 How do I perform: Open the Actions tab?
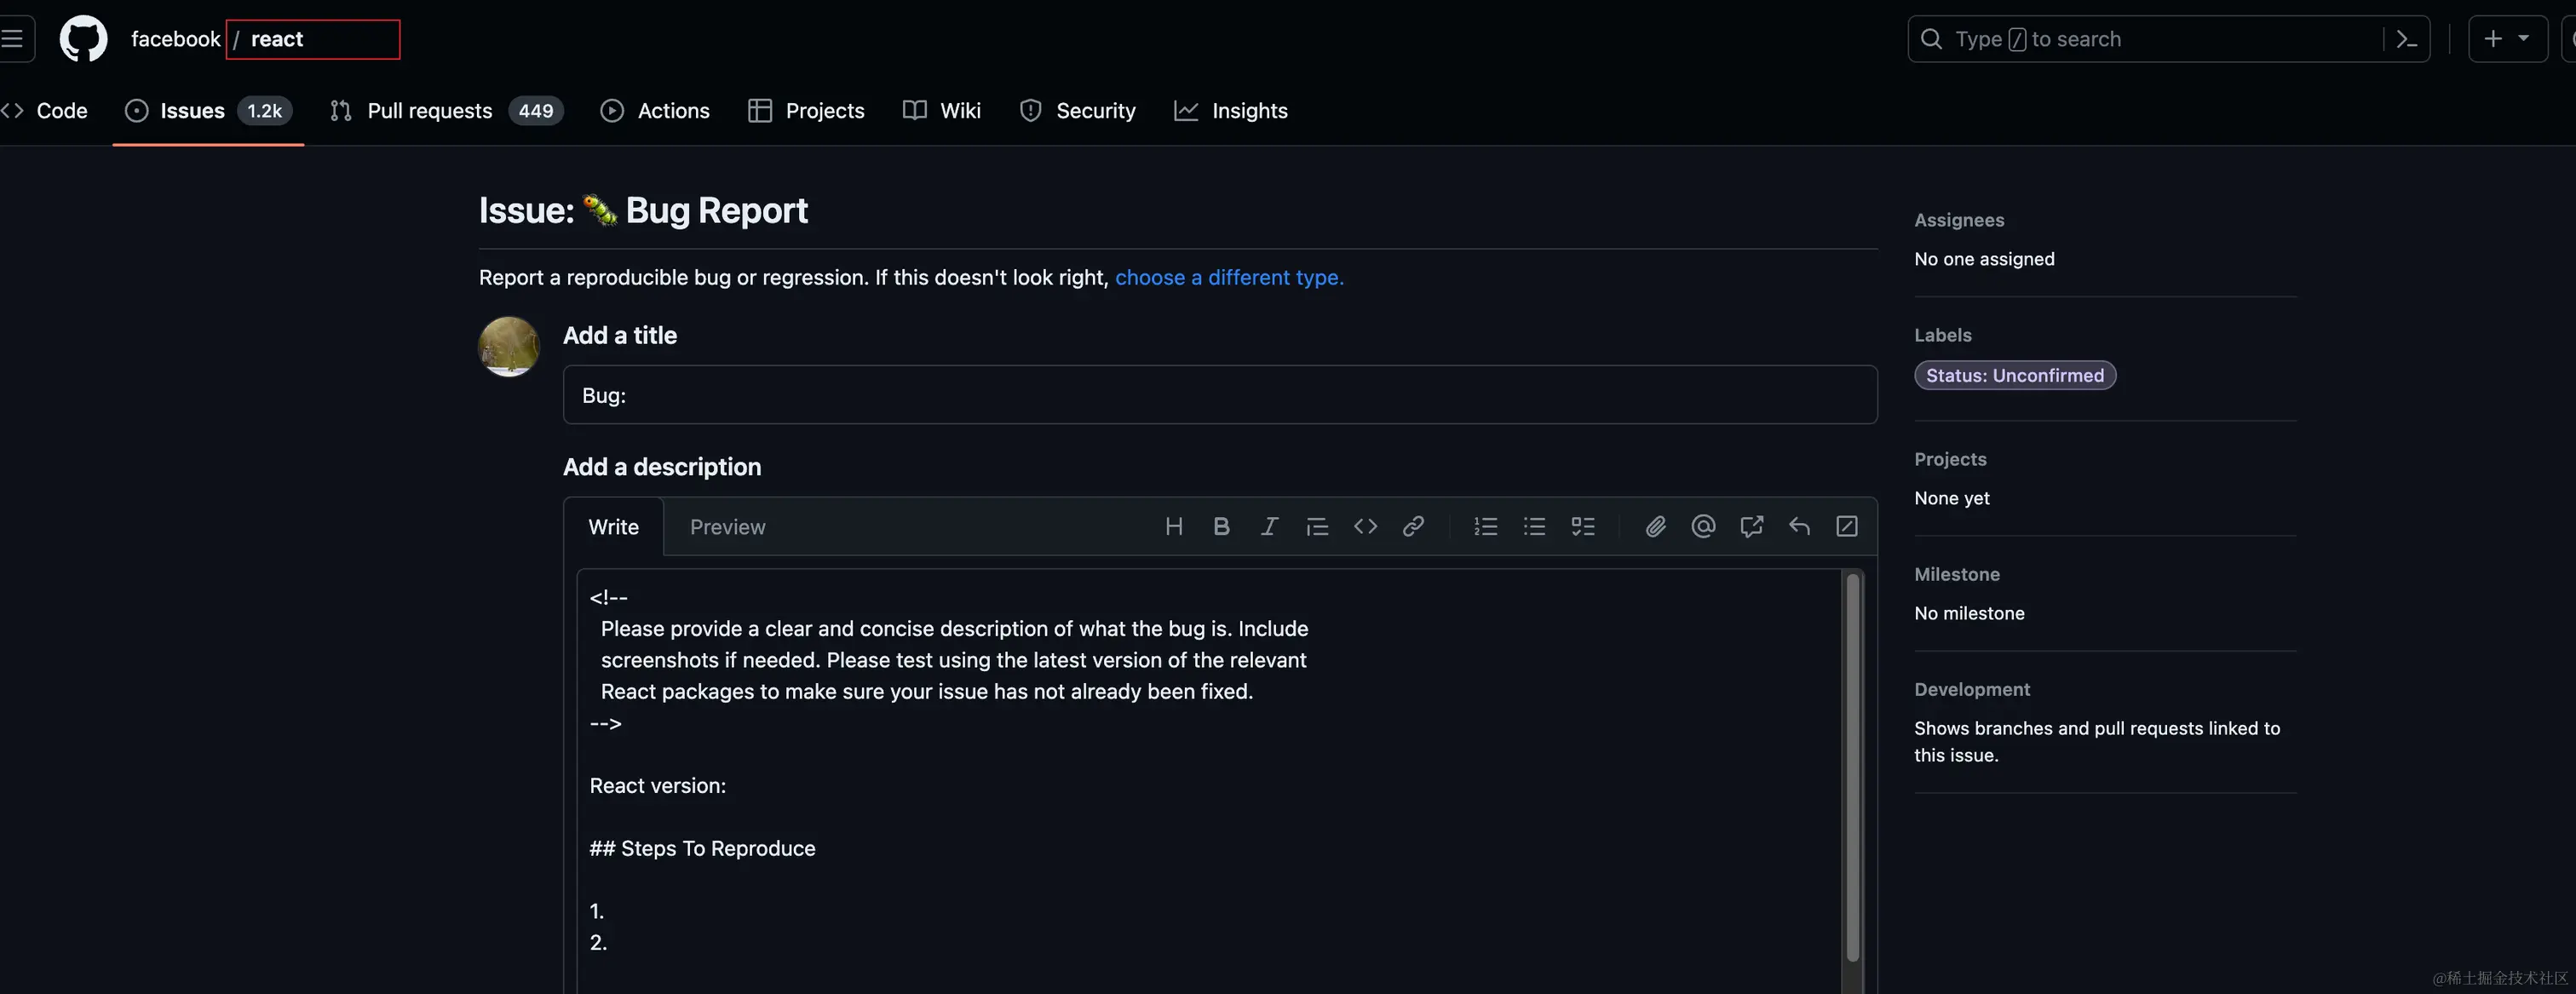coord(655,111)
